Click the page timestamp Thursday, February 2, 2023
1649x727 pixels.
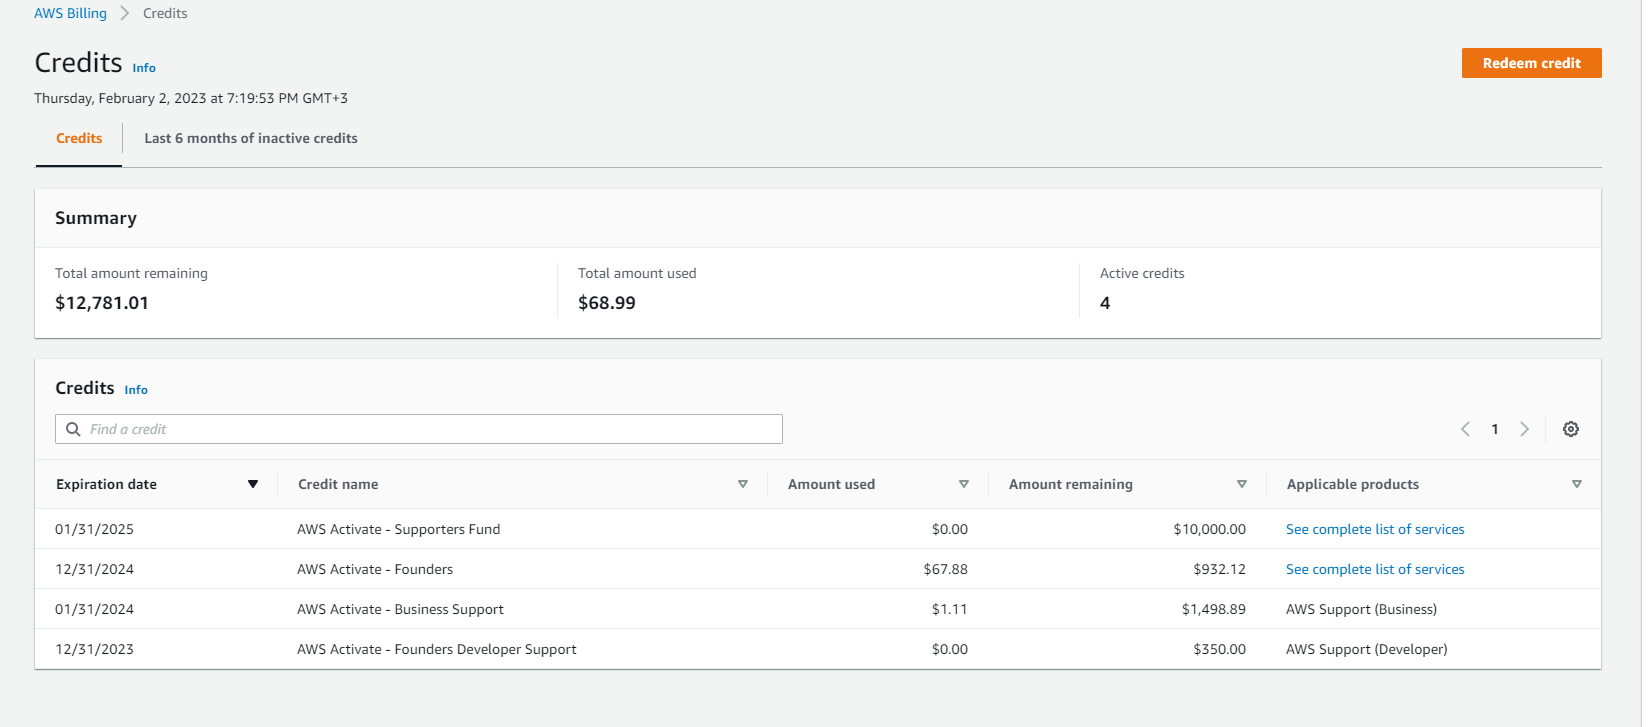191,98
